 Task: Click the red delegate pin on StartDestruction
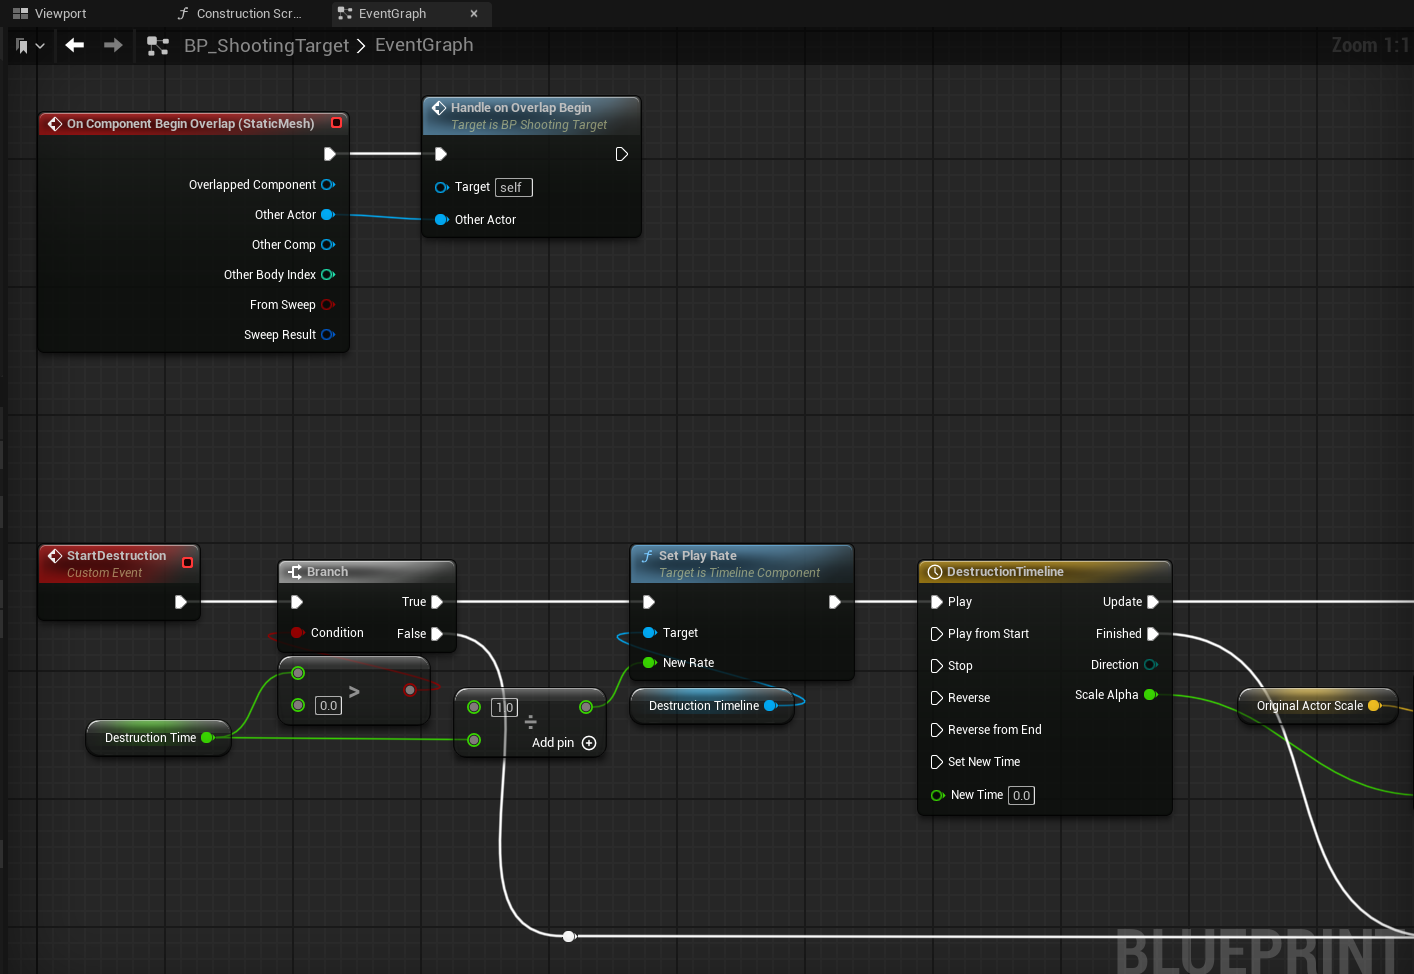pyautogui.click(x=187, y=563)
